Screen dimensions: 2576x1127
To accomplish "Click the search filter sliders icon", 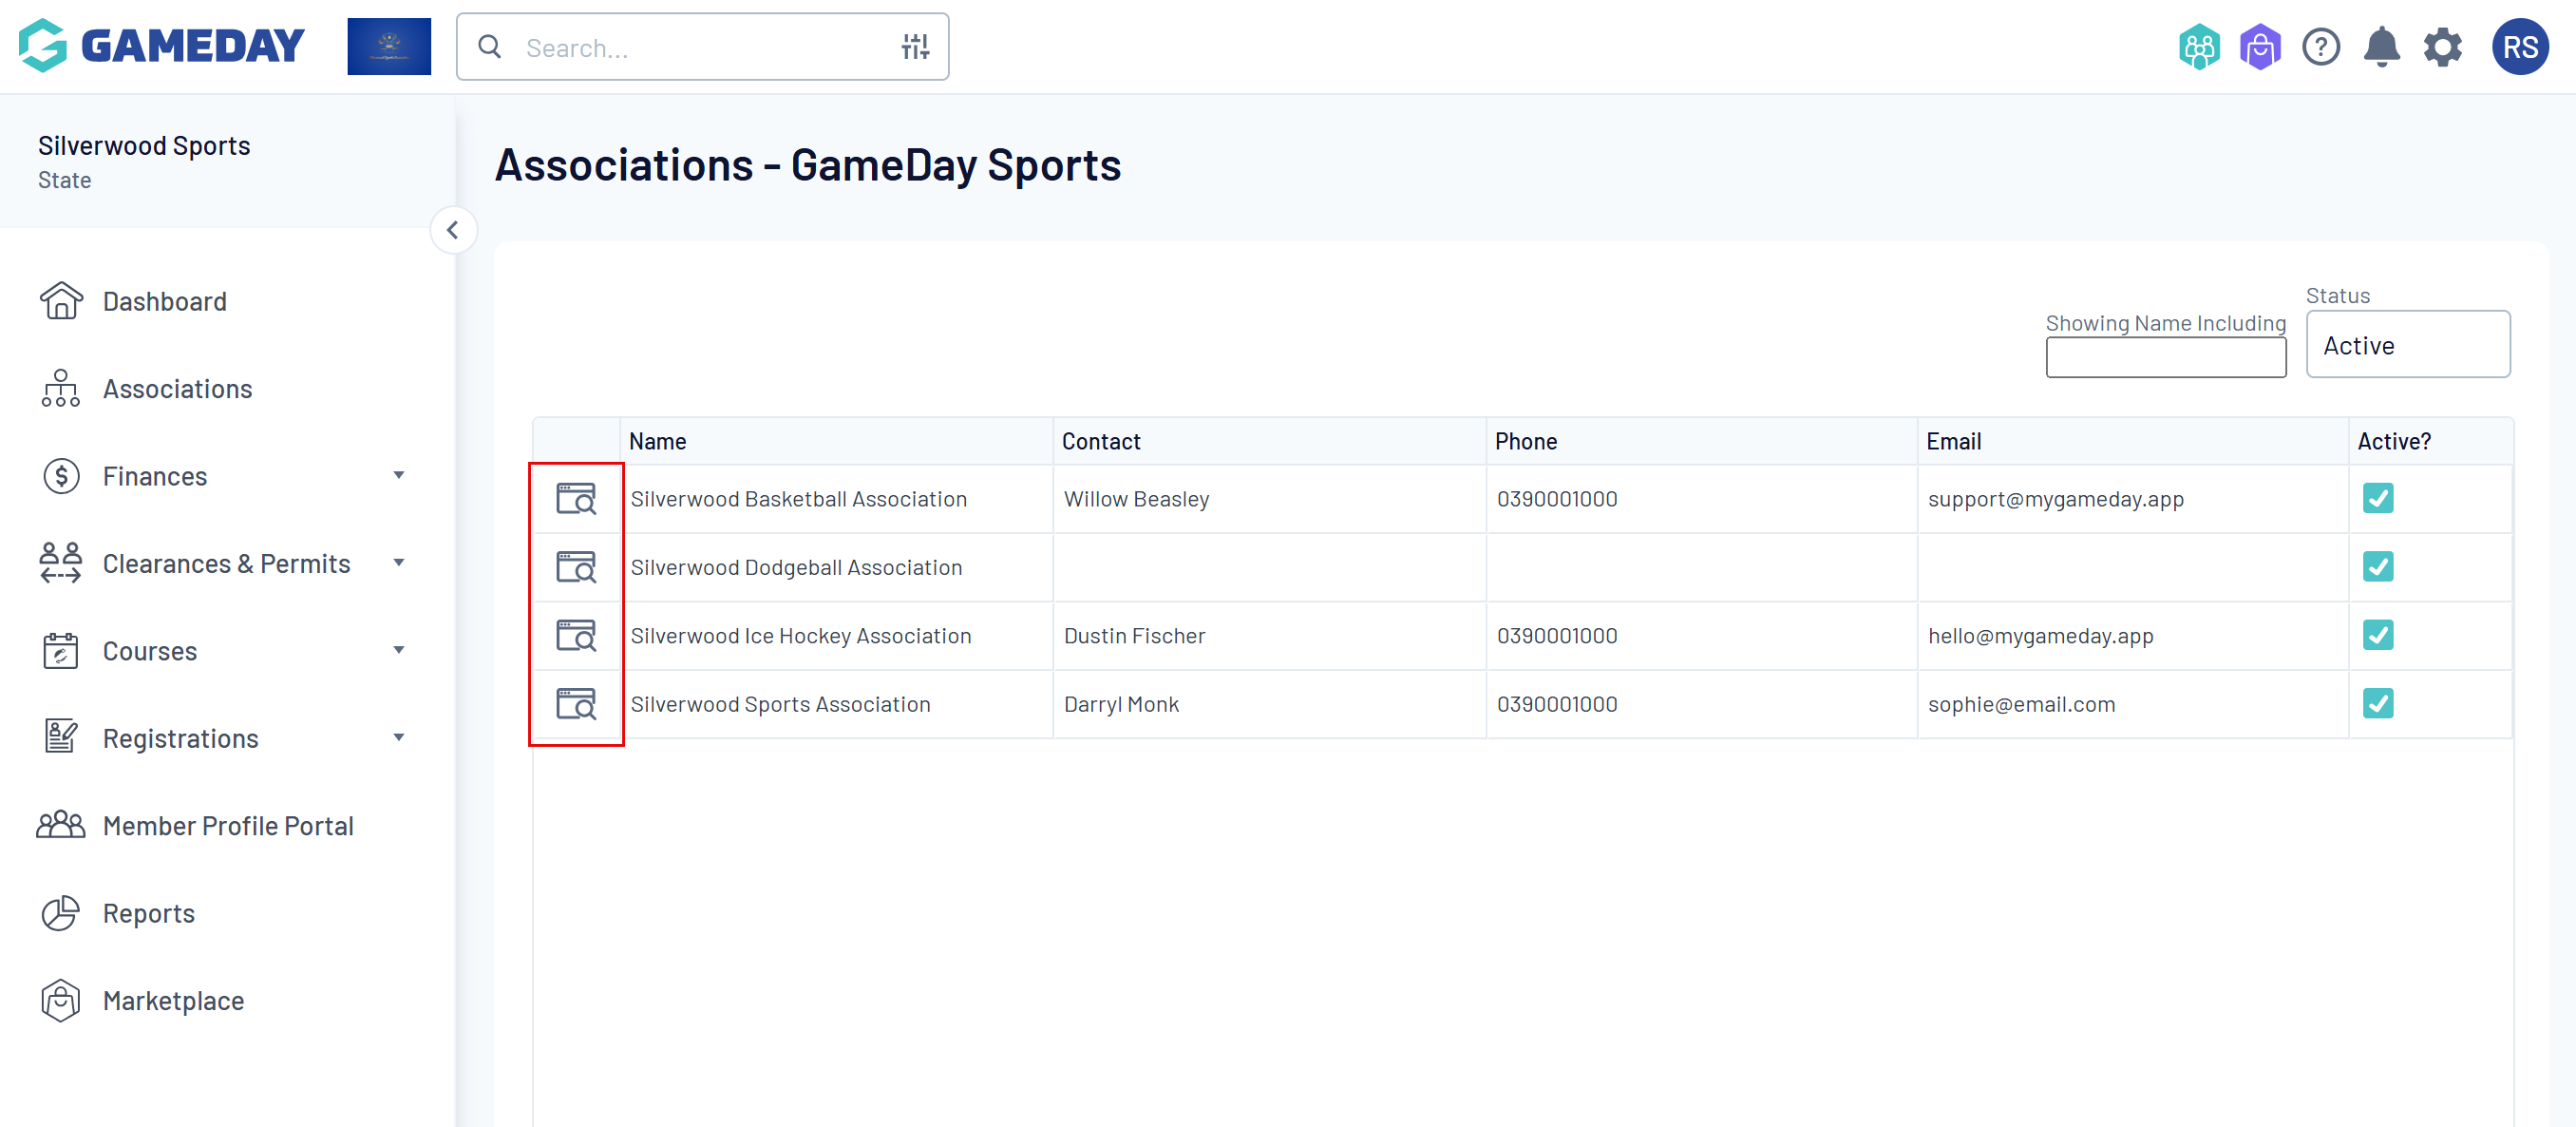I will (x=914, y=47).
